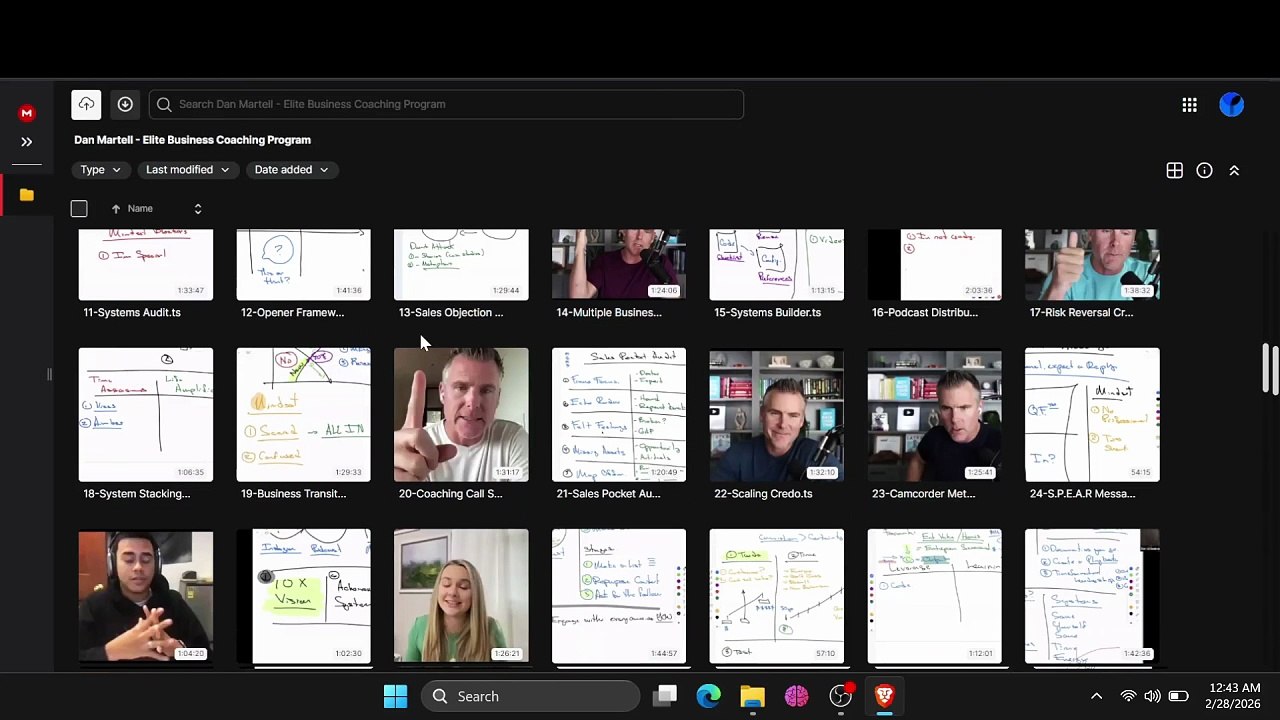Open the 19-Business Transit... video thumbnail
This screenshot has width=1280, height=720.
[303, 415]
